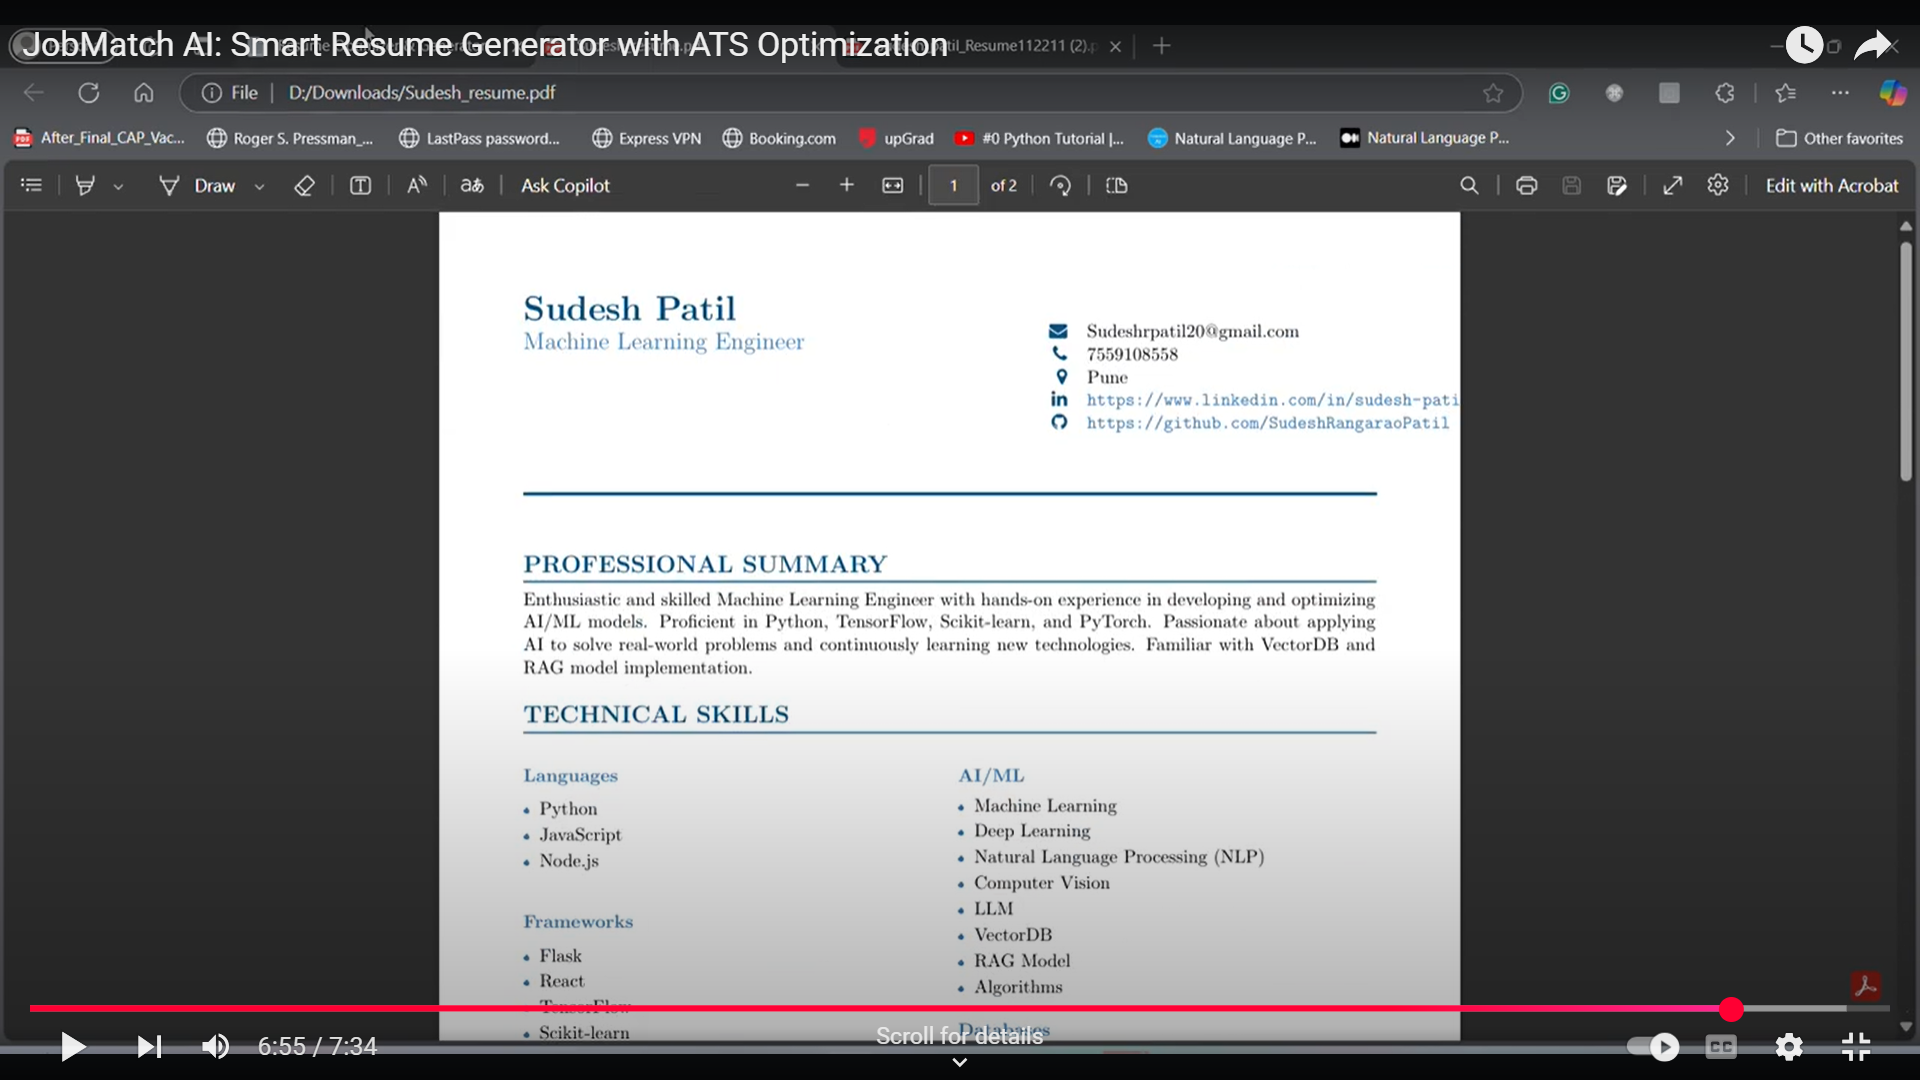Image resolution: width=1920 pixels, height=1080 pixels.
Task: Toggle YouTube autoplay switch
Action: [x=1653, y=1047]
